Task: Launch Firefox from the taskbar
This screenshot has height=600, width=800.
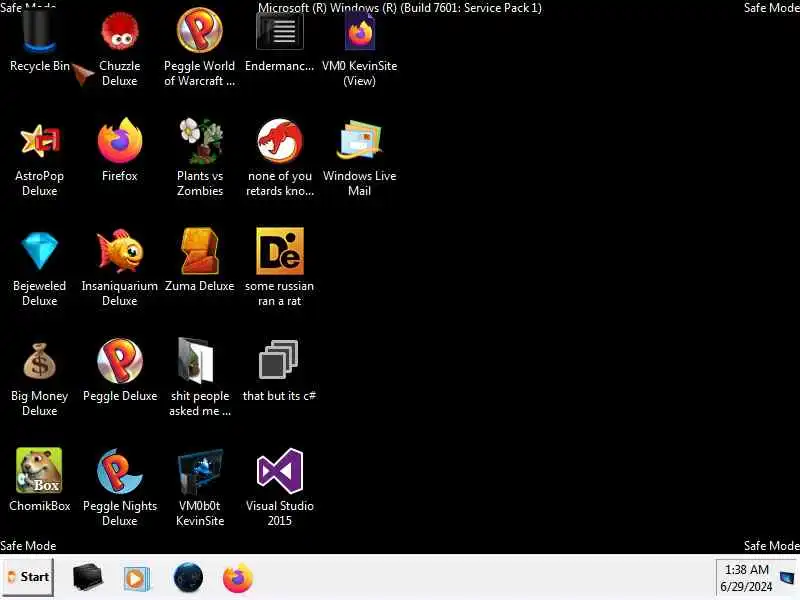Action: point(238,578)
